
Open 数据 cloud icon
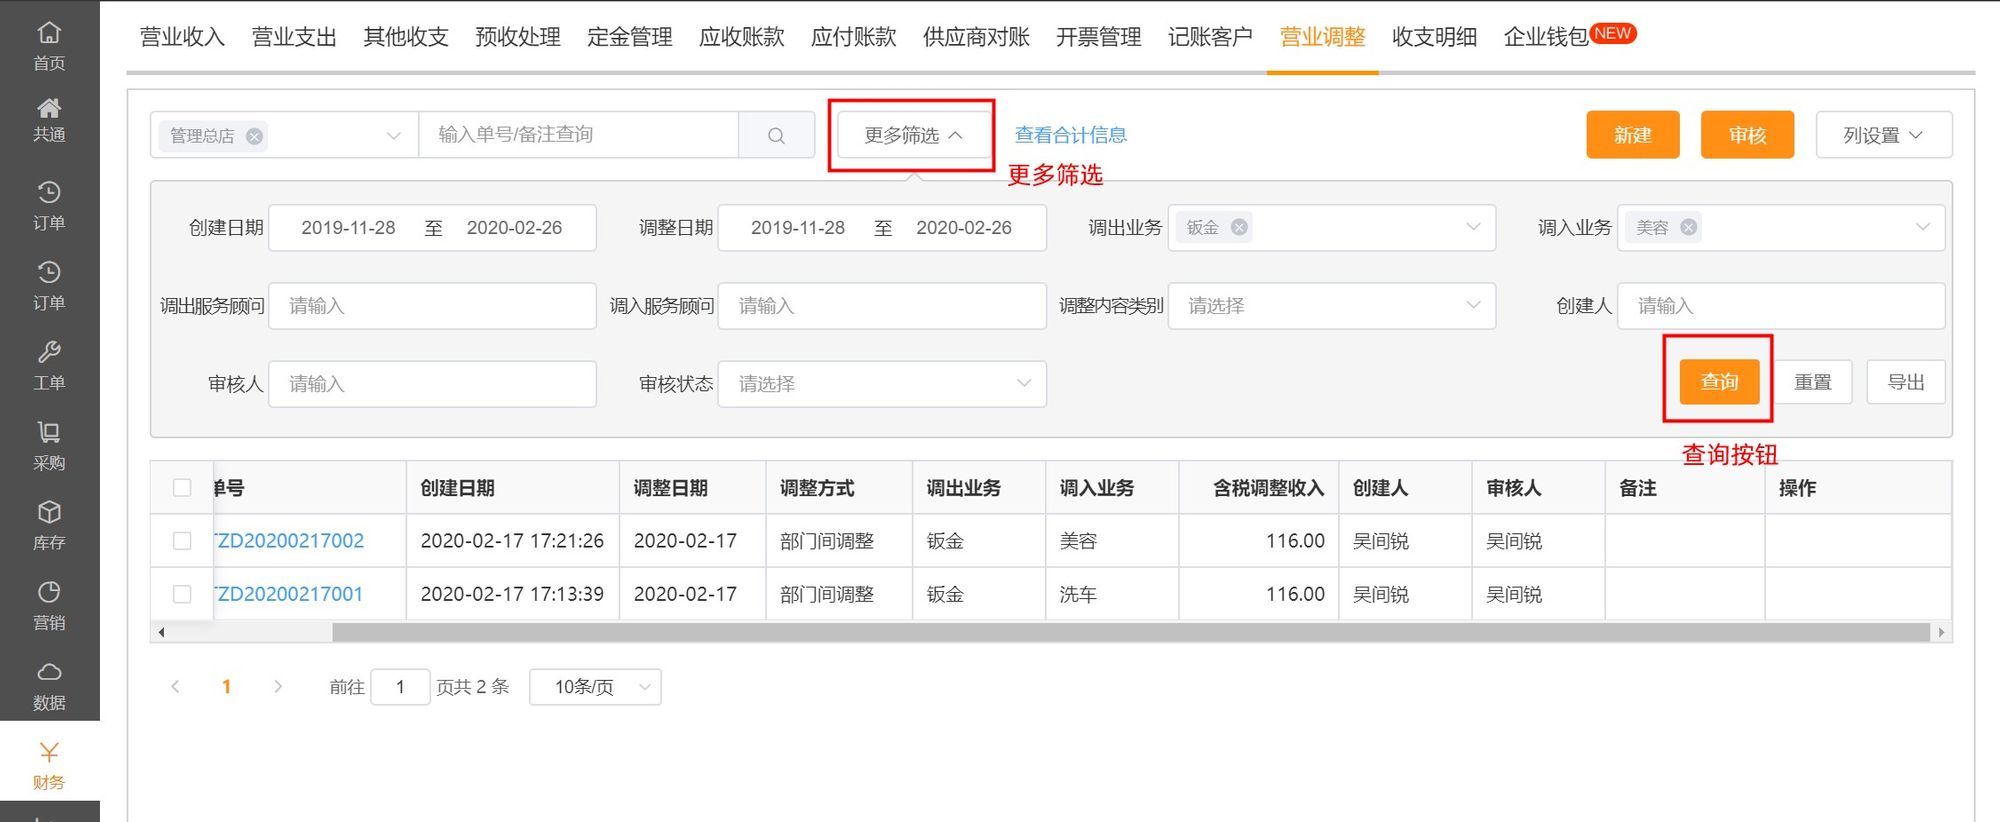click(x=49, y=686)
